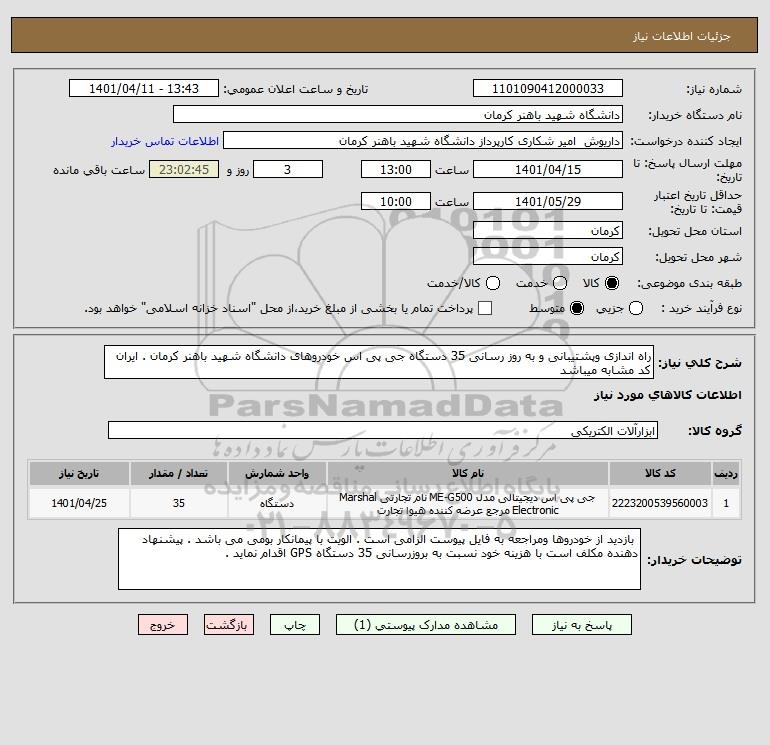This screenshot has width=770, height=745.
Task: Click the شرح کلی نیاز description box
Action: pos(379,362)
